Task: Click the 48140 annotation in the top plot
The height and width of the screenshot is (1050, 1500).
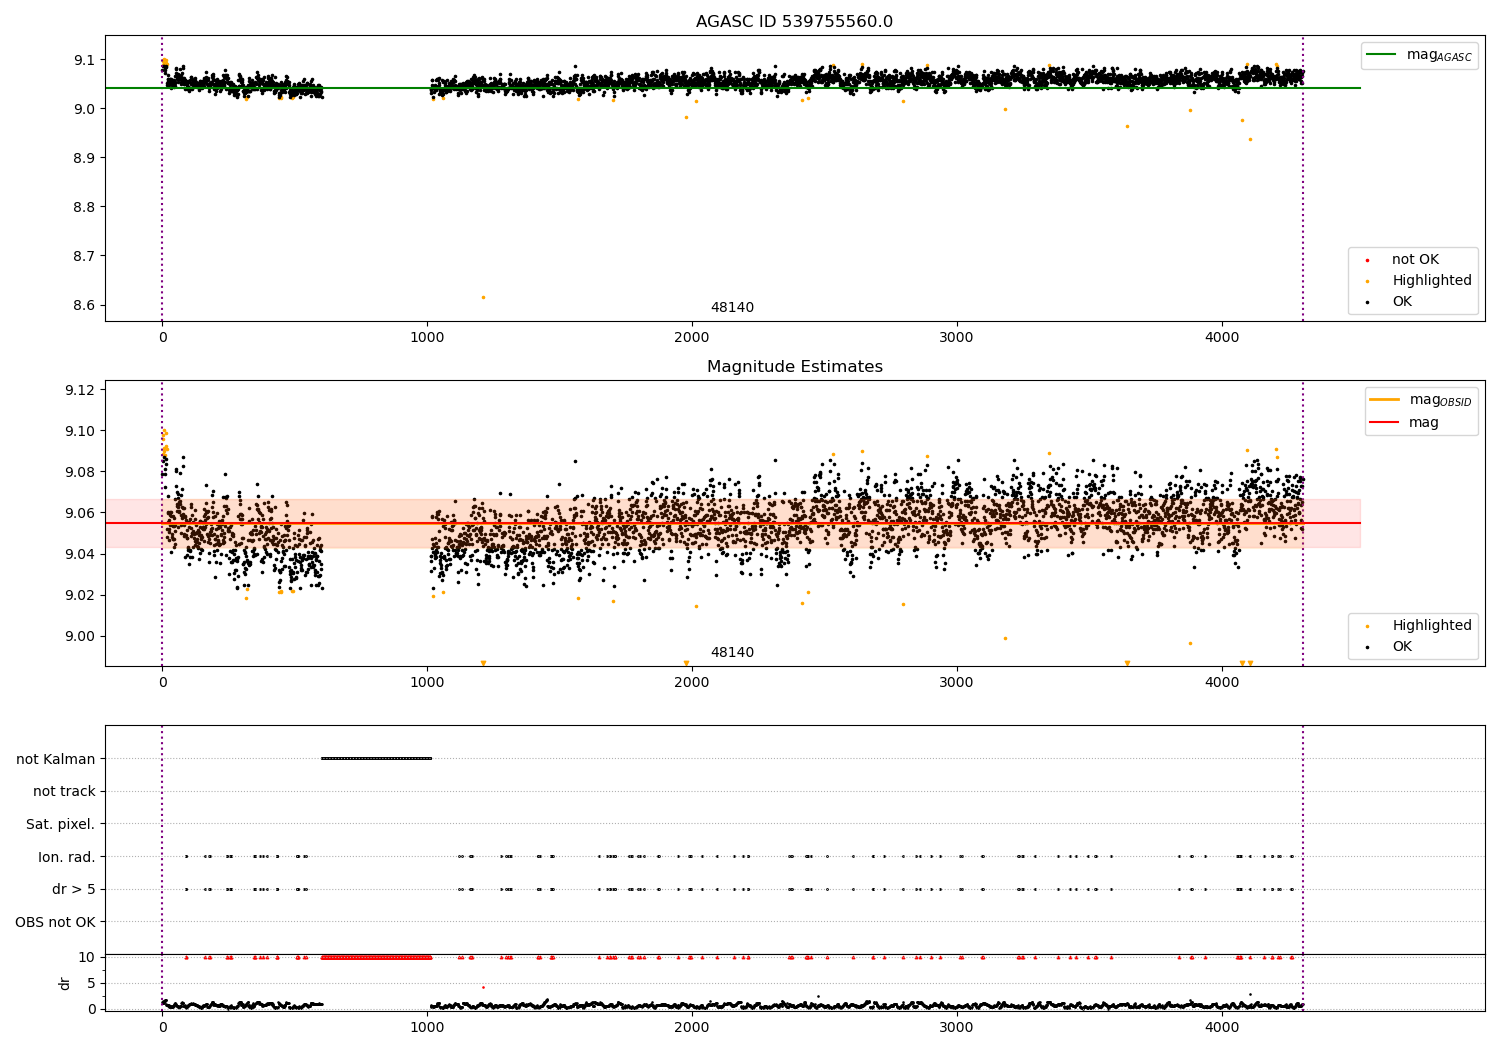Action: pos(732,308)
